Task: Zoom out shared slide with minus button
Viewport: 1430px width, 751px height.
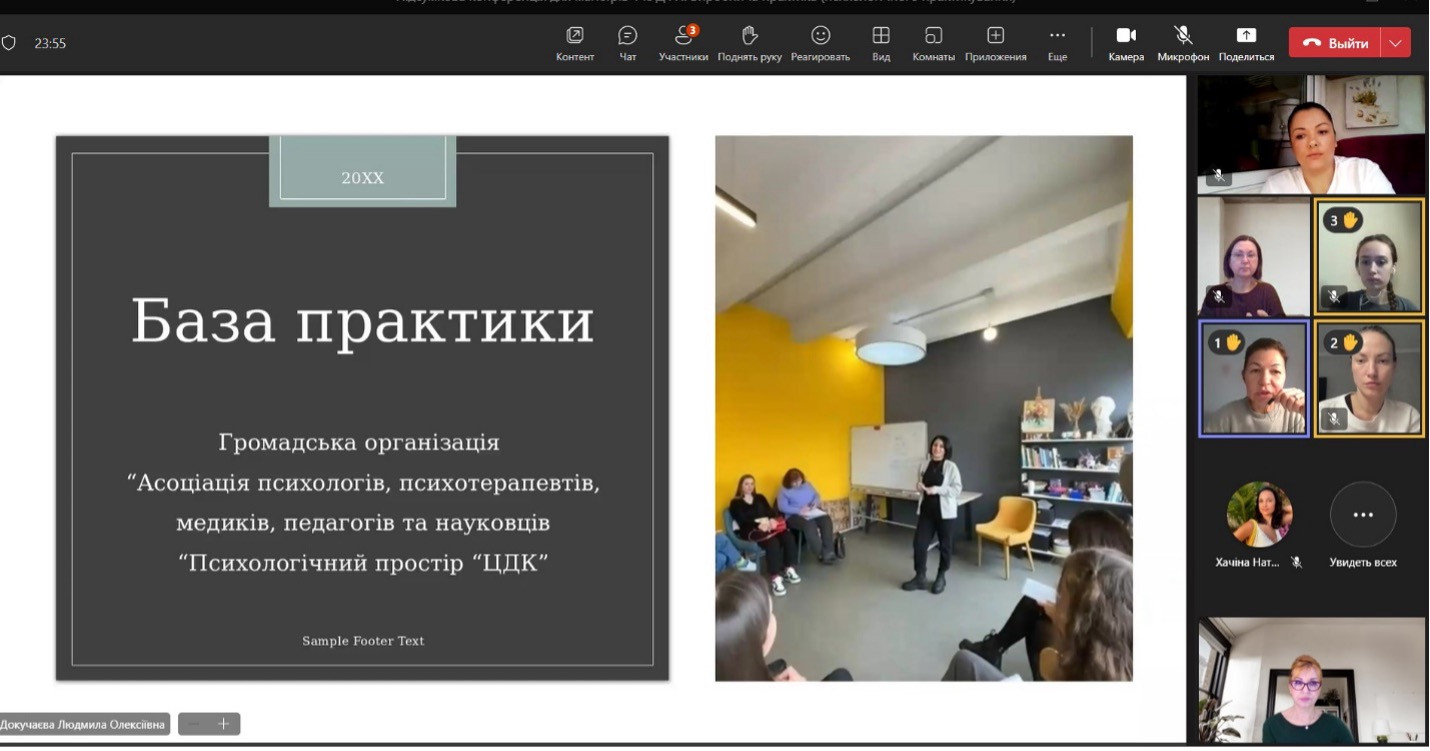Action: pyautogui.click(x=195, y=724)
